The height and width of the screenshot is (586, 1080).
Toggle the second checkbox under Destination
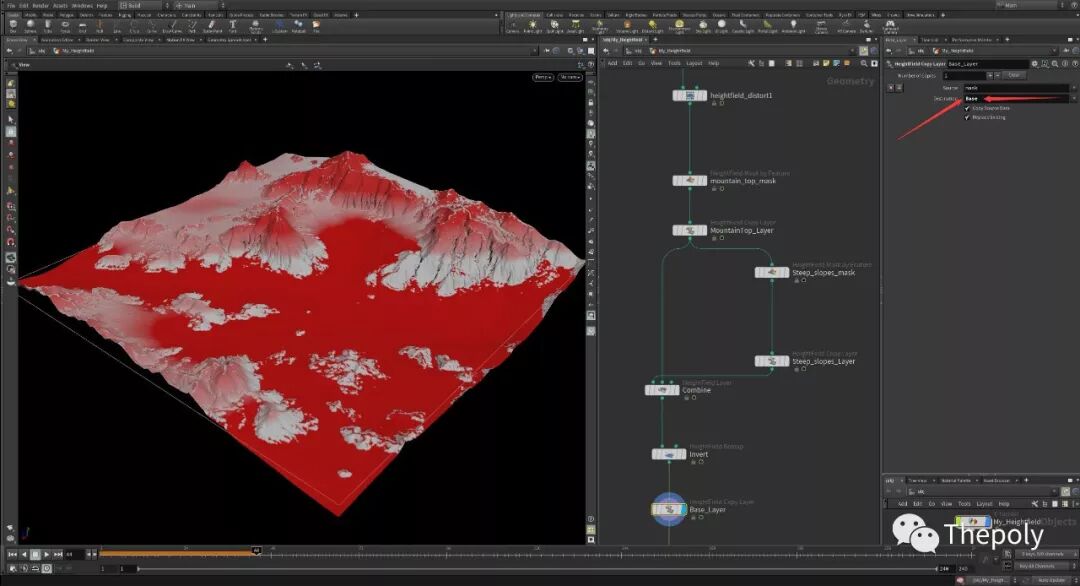[967, 117]
